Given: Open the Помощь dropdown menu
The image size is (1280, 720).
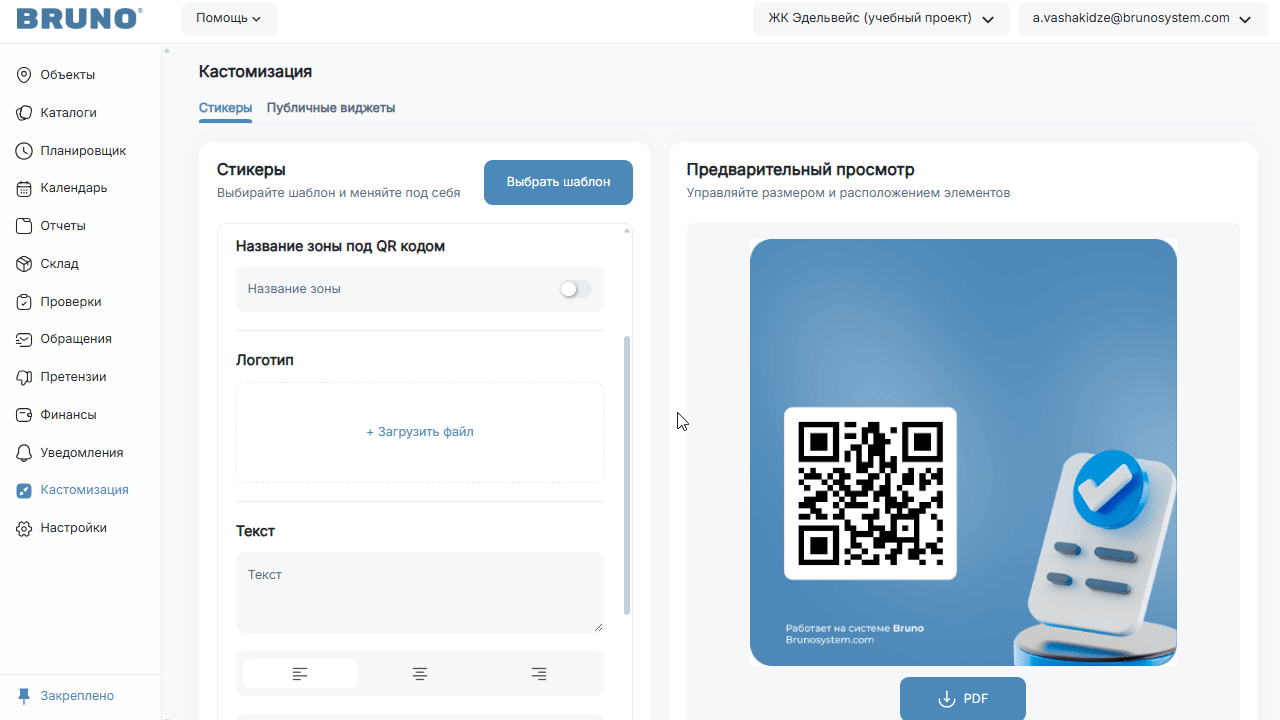Looking at the screenshot, I should coord(229,18).
